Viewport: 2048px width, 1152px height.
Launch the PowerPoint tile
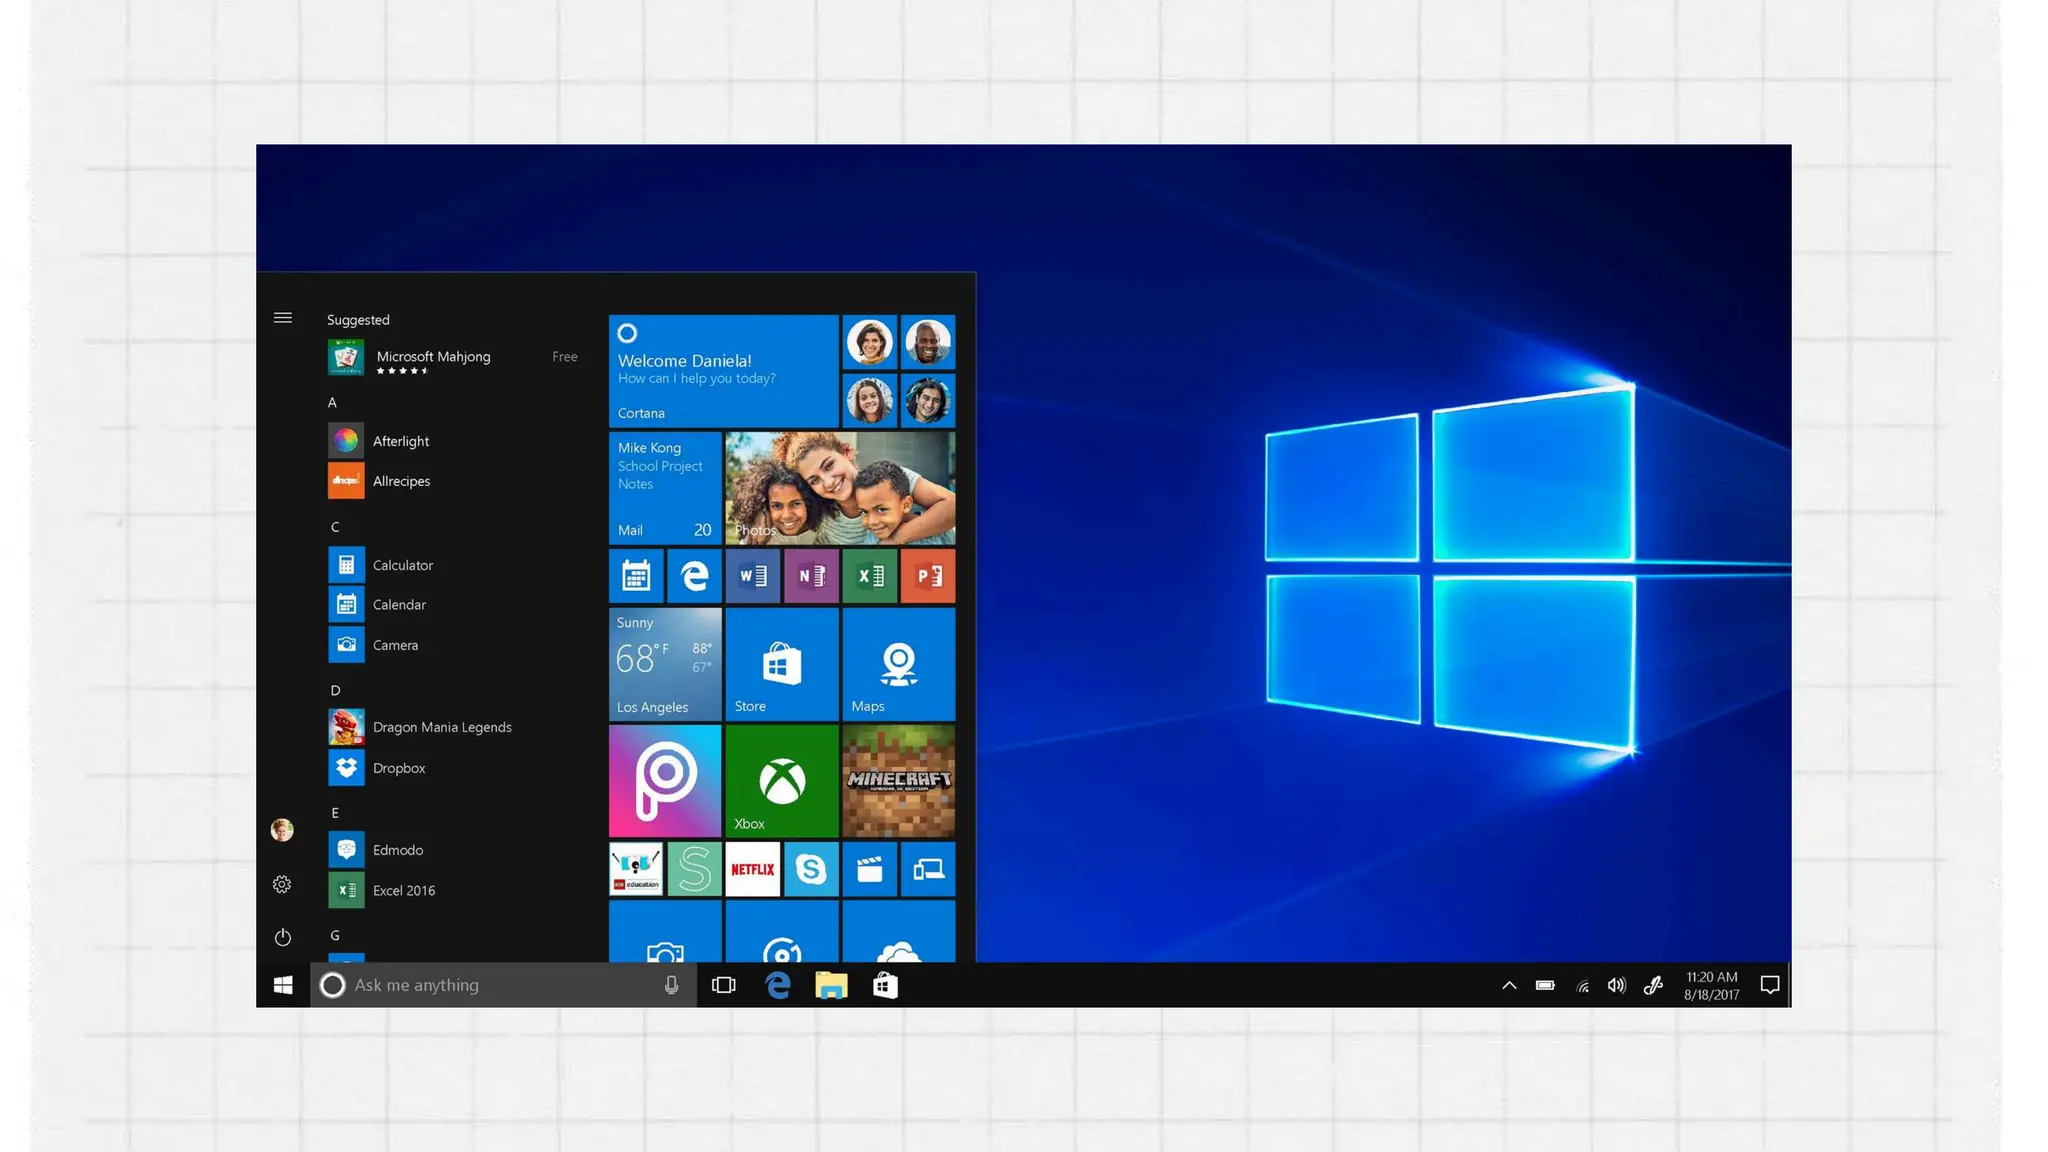(x=928, y=576)
